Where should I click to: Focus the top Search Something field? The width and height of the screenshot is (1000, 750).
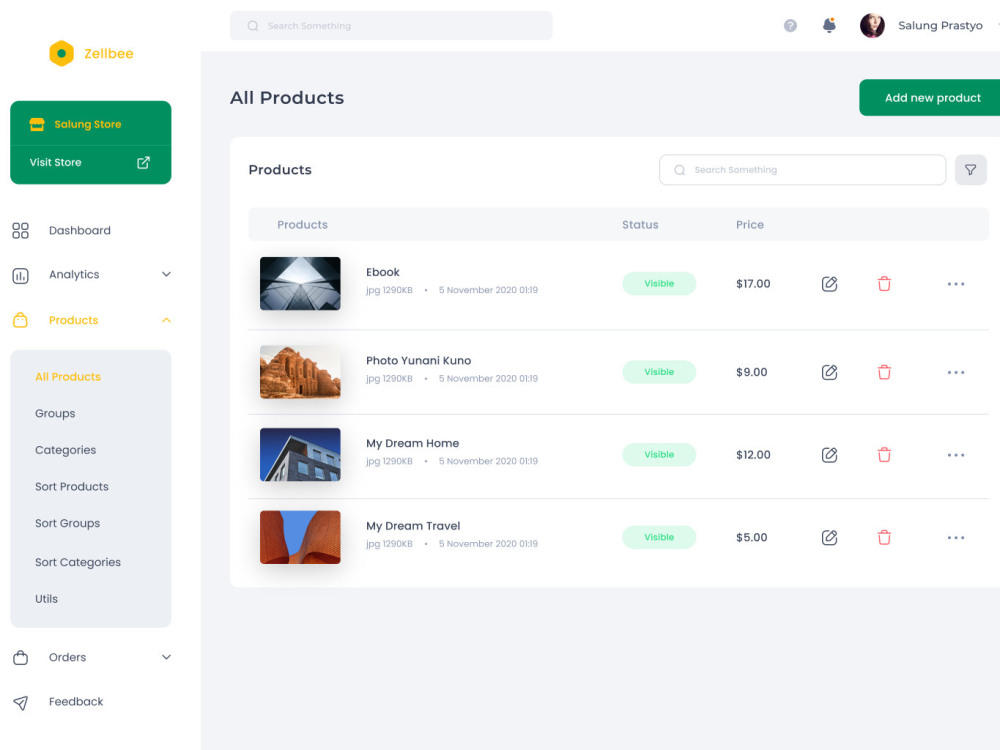(391, 26)
